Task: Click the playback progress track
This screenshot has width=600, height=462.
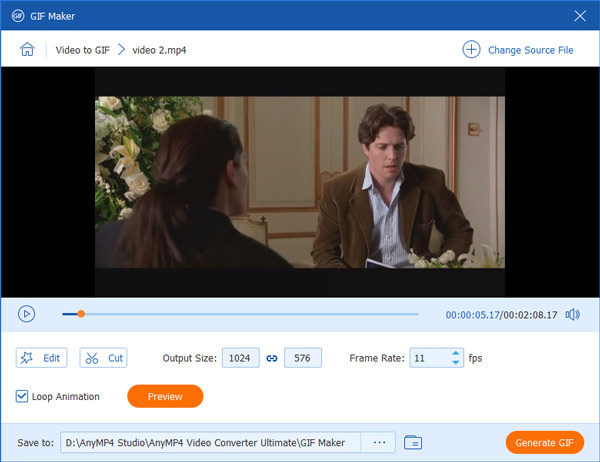Action: [x=240, y=314]
